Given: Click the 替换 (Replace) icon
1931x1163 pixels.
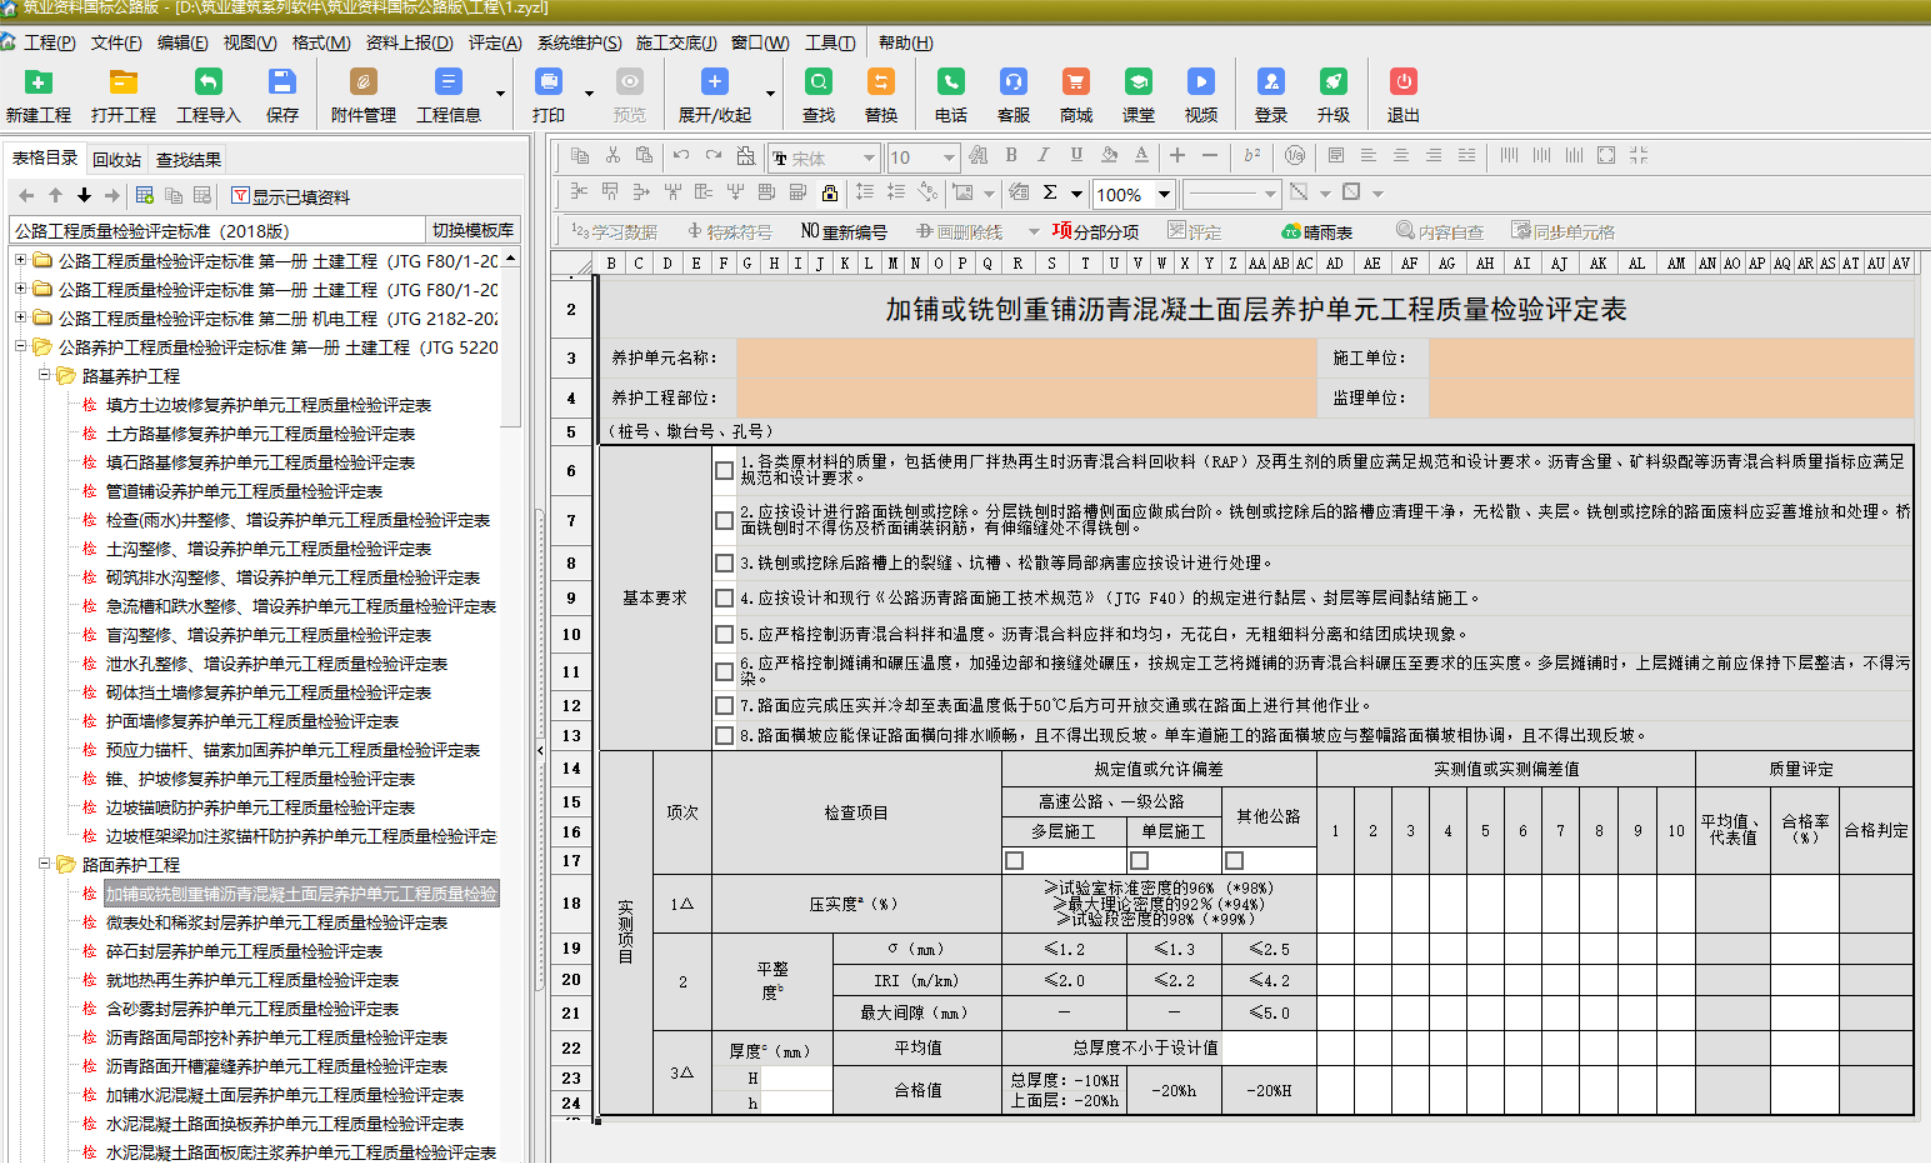Looking at the screenshot, I should [x=880, y=83].
